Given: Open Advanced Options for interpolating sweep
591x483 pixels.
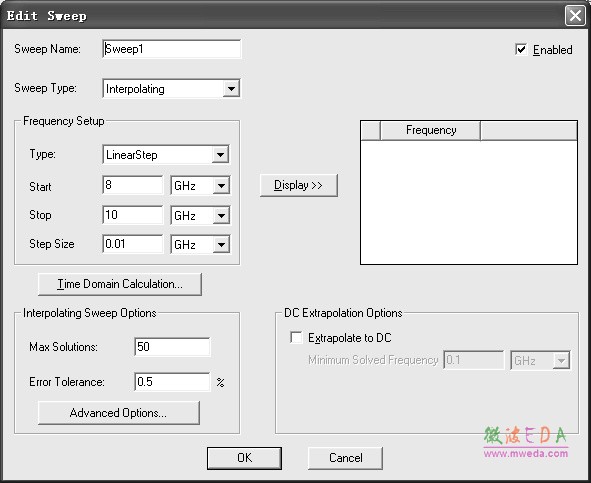Looking at the screenshot, I should (x=119, y=412).
